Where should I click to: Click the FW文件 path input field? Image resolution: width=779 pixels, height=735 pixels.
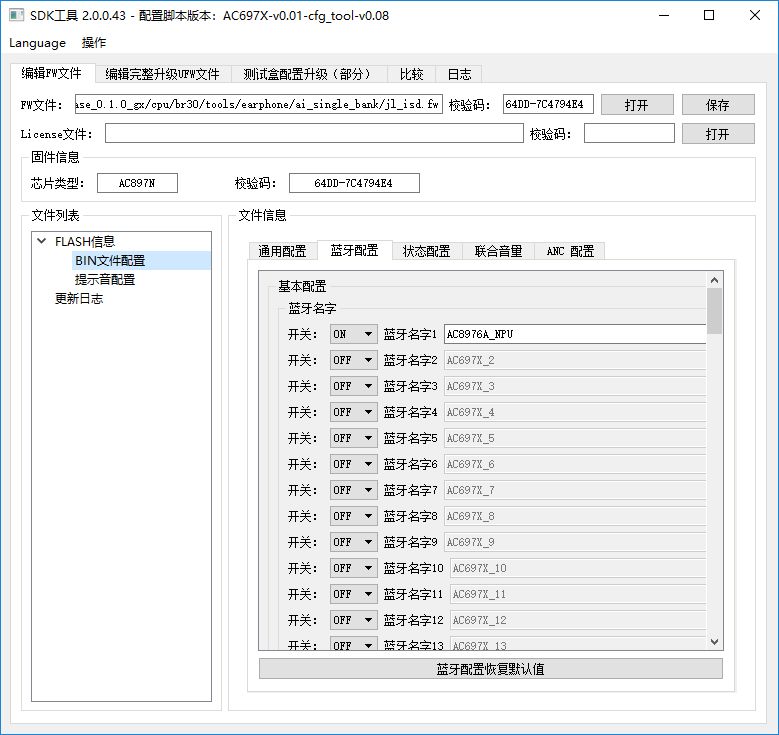click(258, 104)
